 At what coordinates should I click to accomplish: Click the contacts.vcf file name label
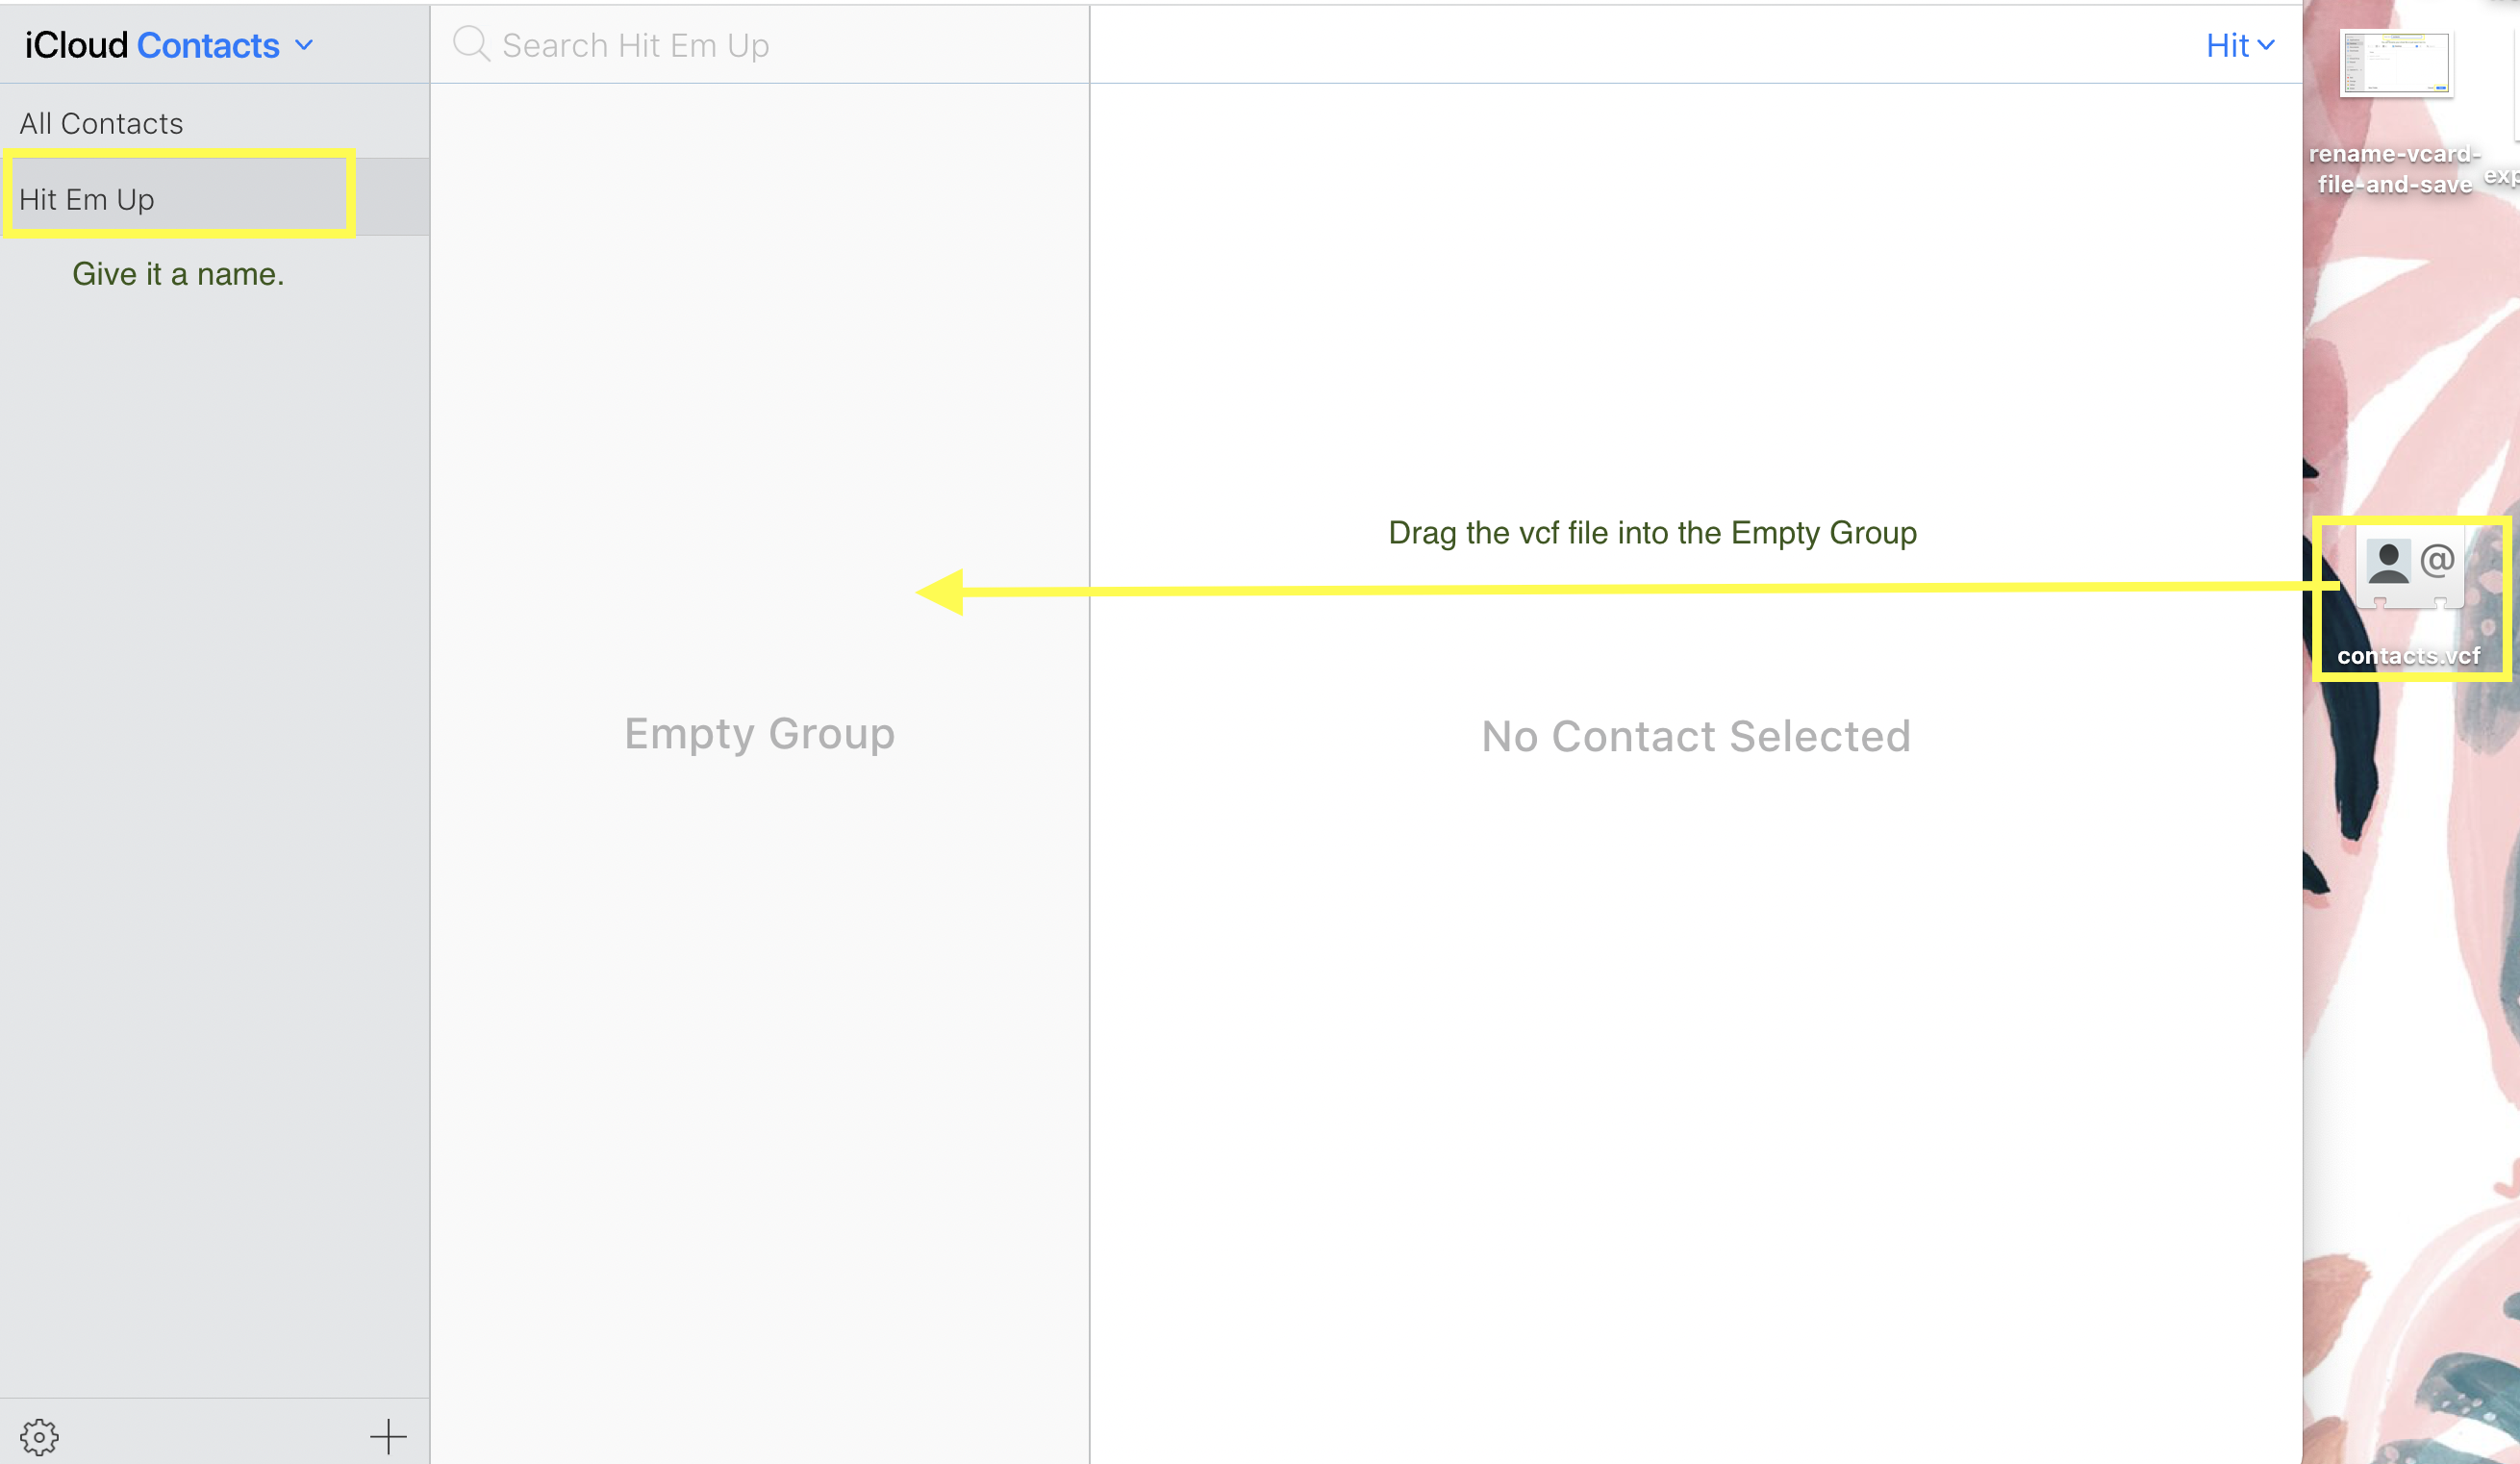click(x=2408, y=656)
